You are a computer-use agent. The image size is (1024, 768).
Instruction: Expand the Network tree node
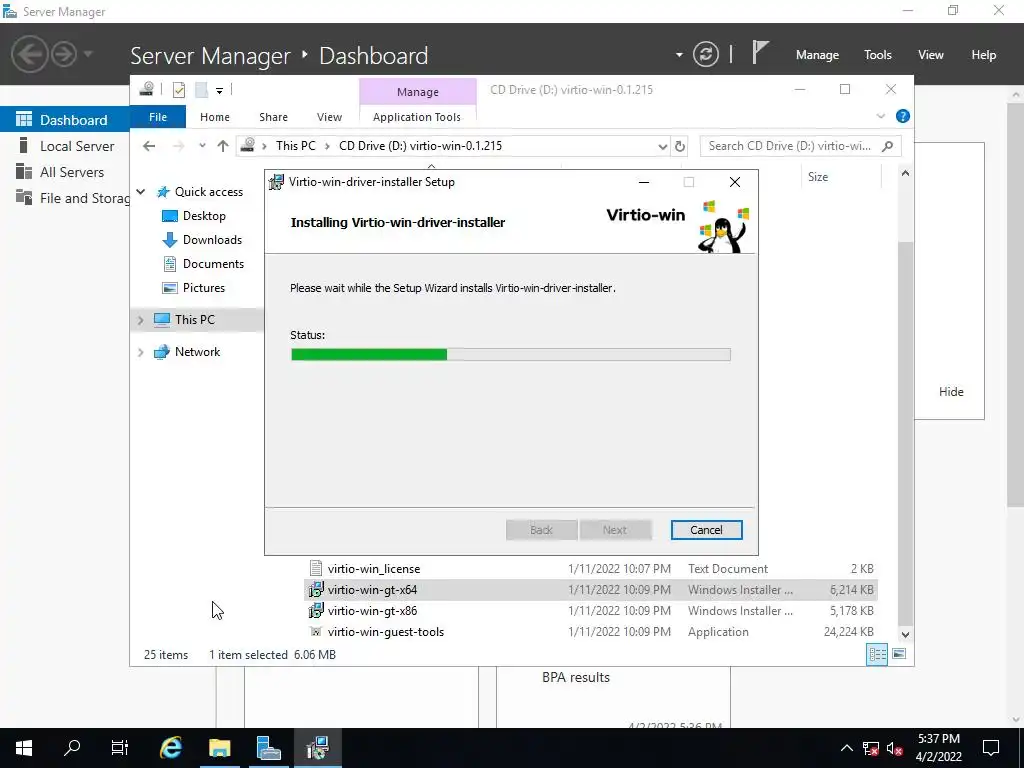140,352
